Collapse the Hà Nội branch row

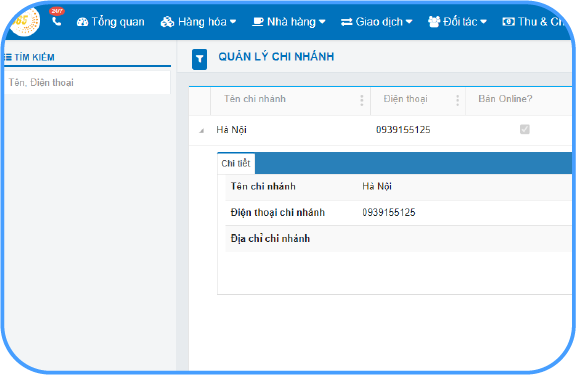tap(201, 131)
